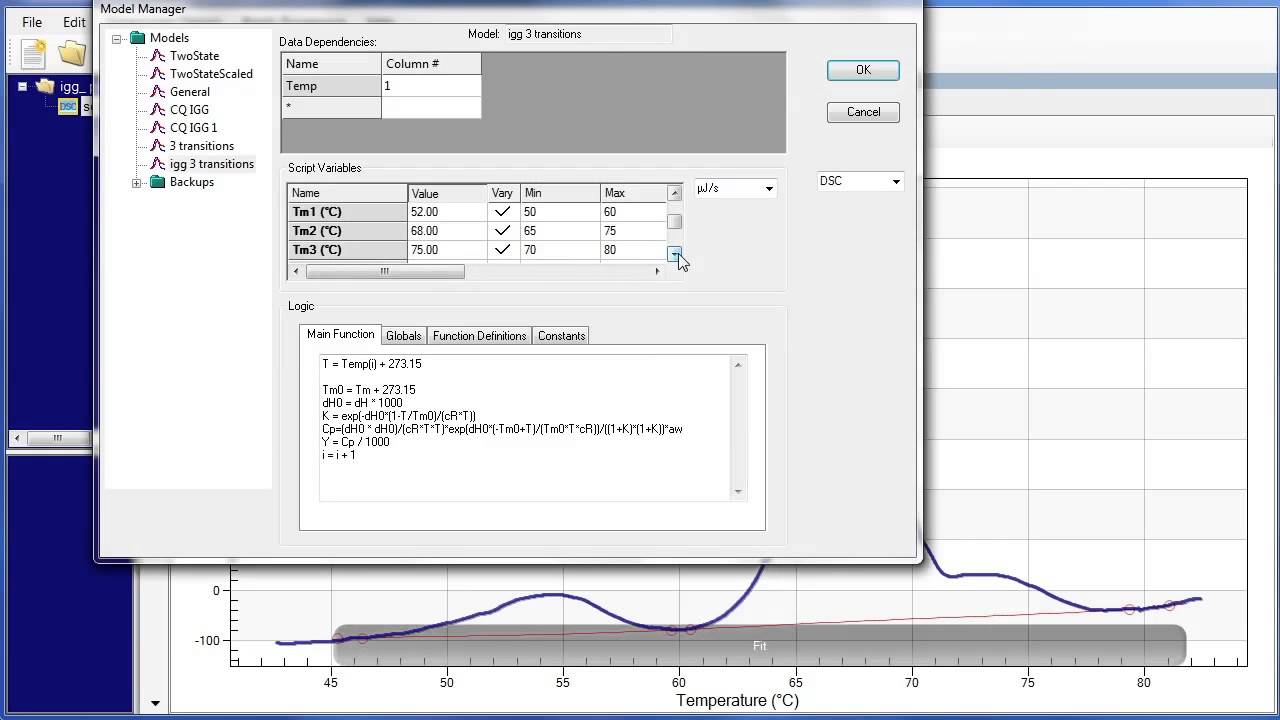
Task: Switch to the Globals tab
Action: point(403,336)
